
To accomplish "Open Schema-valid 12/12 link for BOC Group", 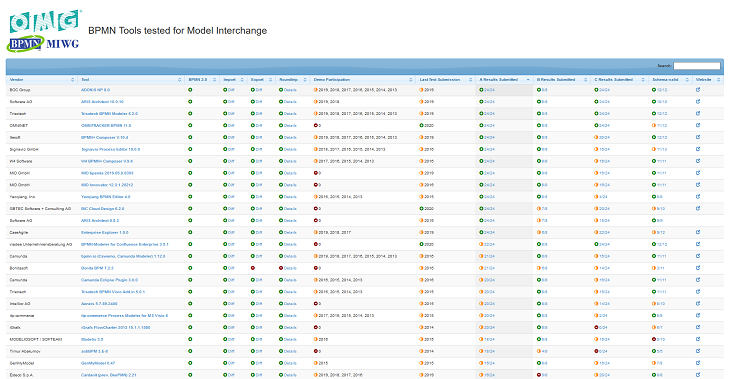I will 662,90.
